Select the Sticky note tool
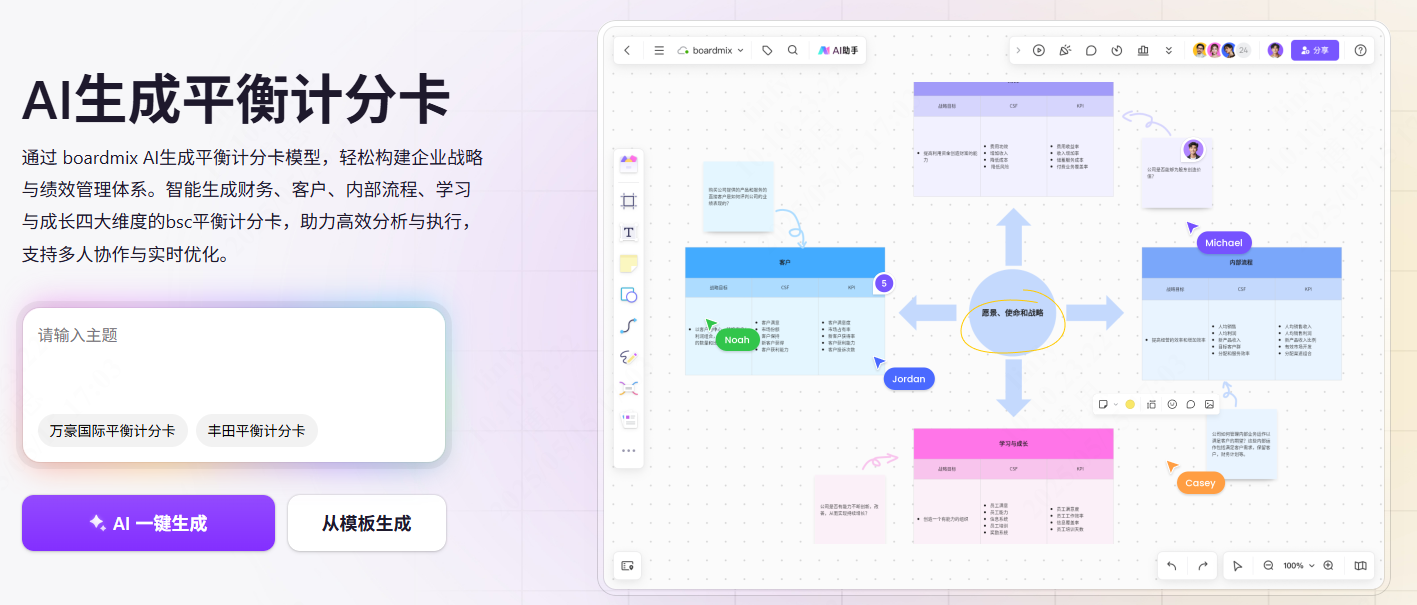The image size is (1417, 605). tap(629, 264)
